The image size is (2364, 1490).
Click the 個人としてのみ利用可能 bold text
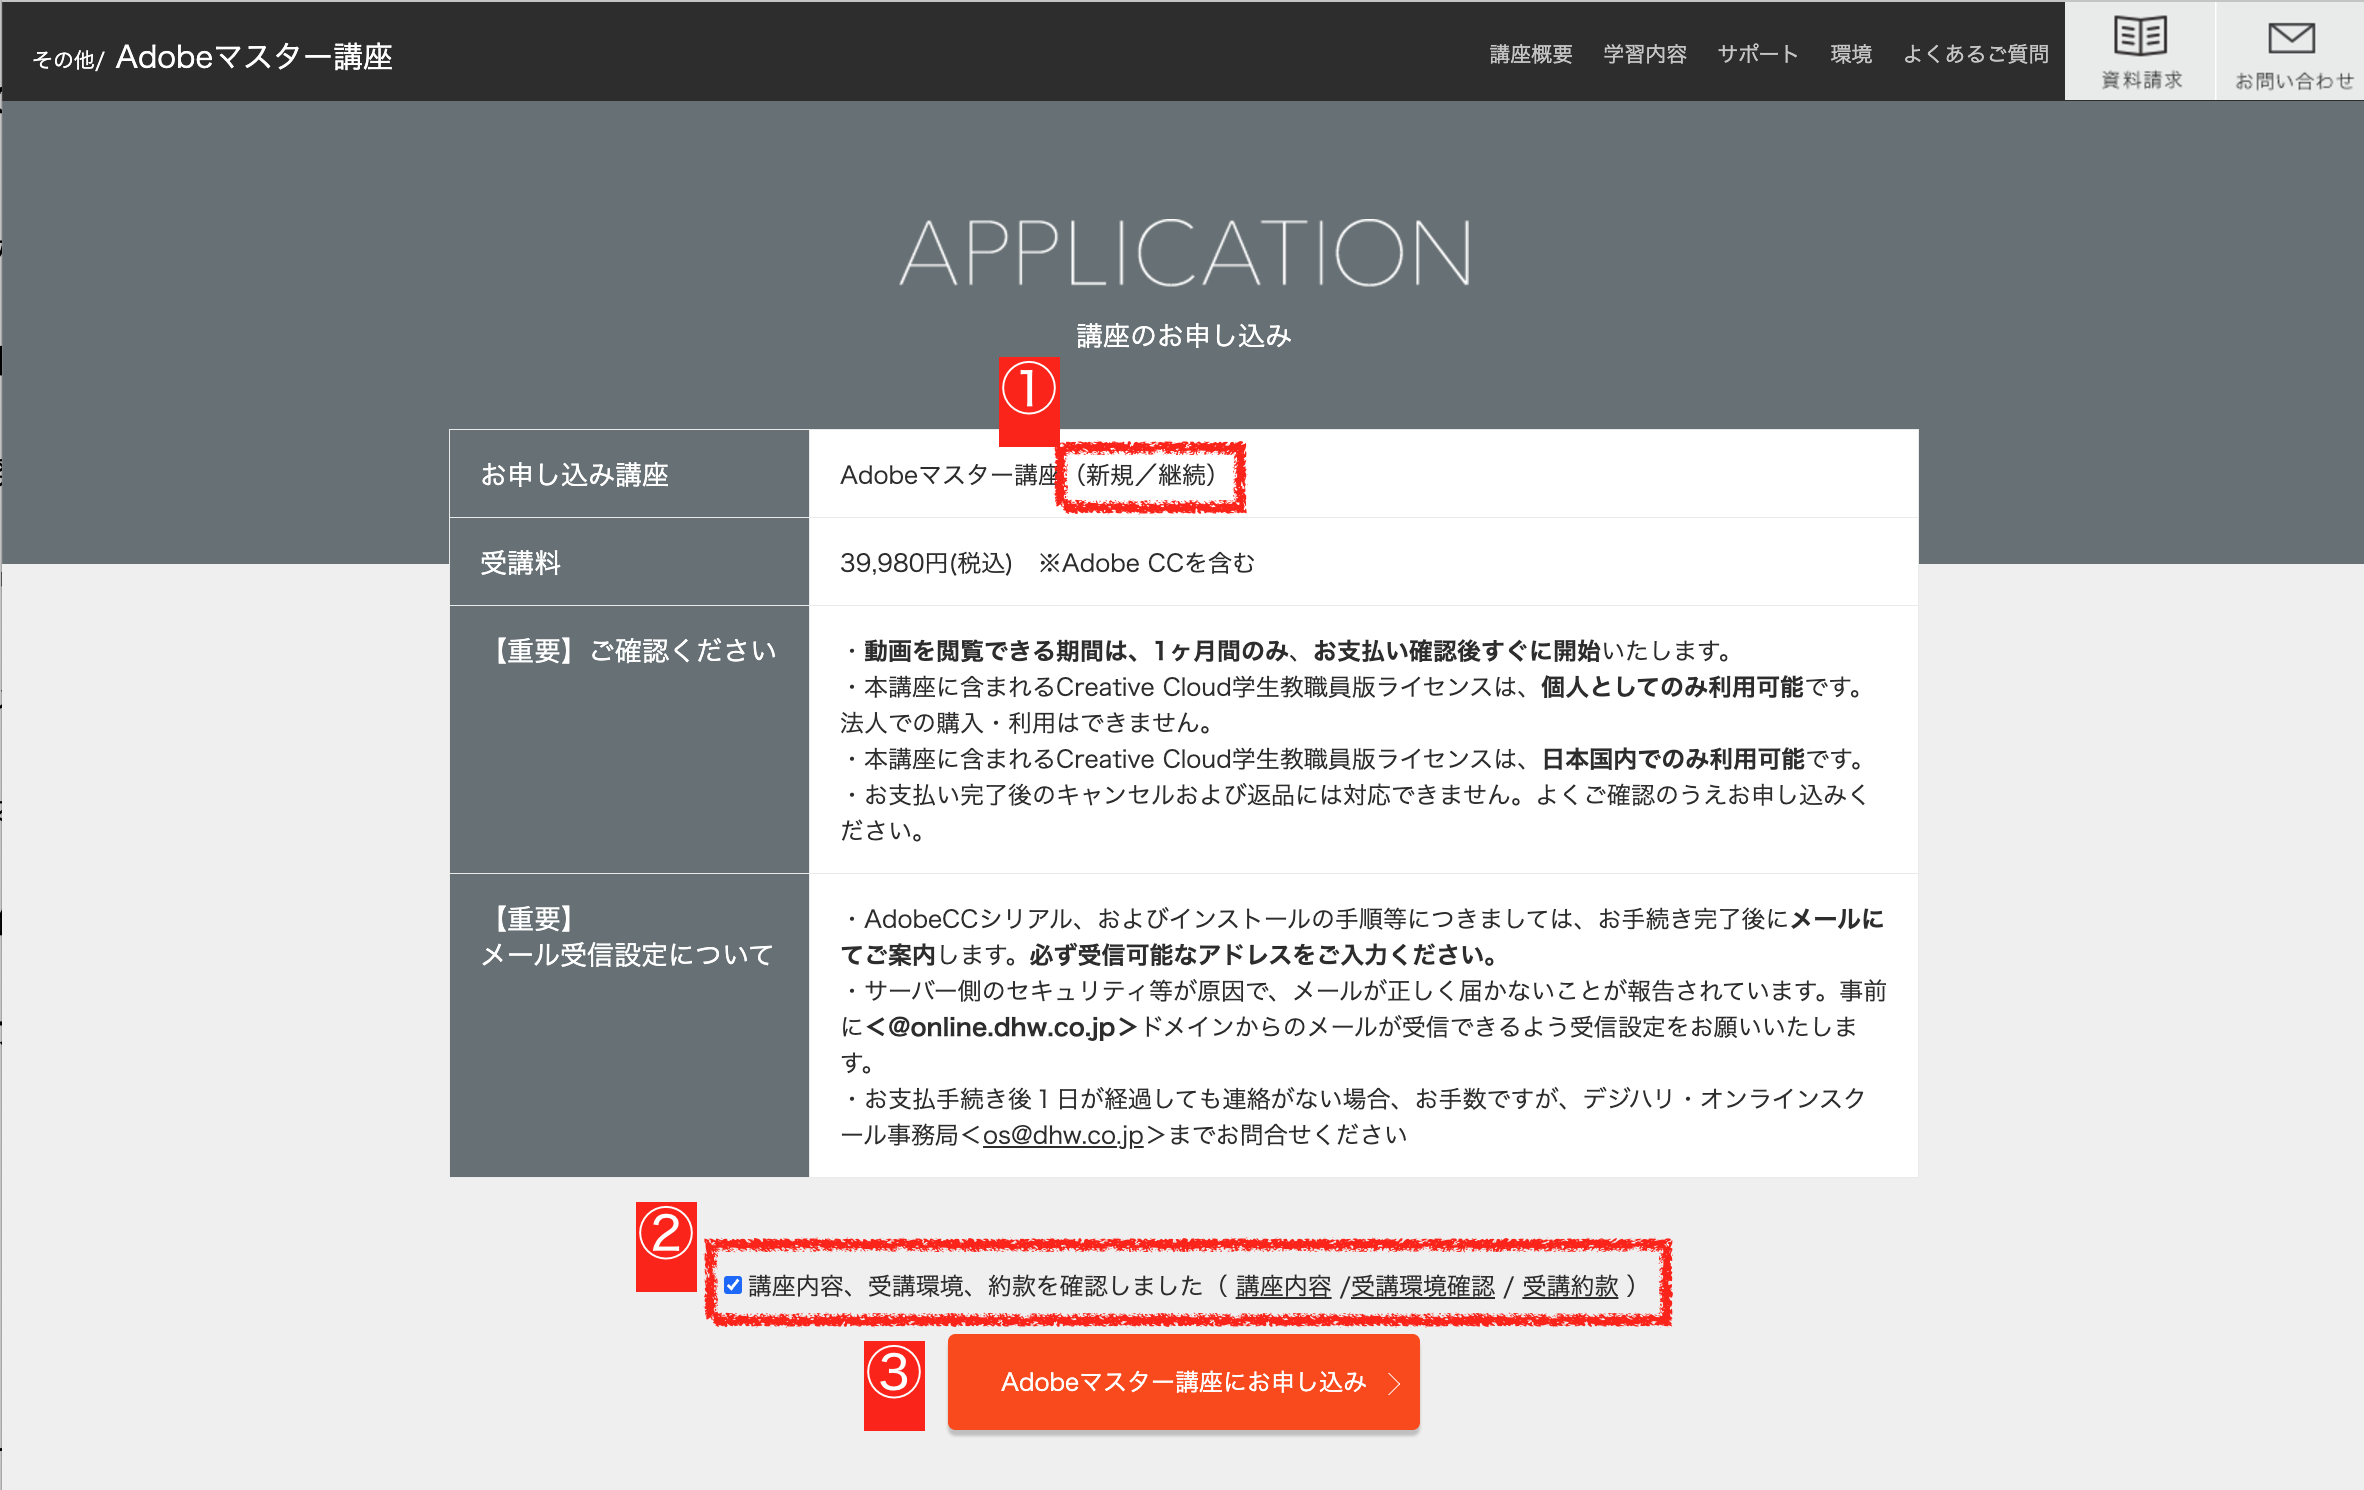1672,687
